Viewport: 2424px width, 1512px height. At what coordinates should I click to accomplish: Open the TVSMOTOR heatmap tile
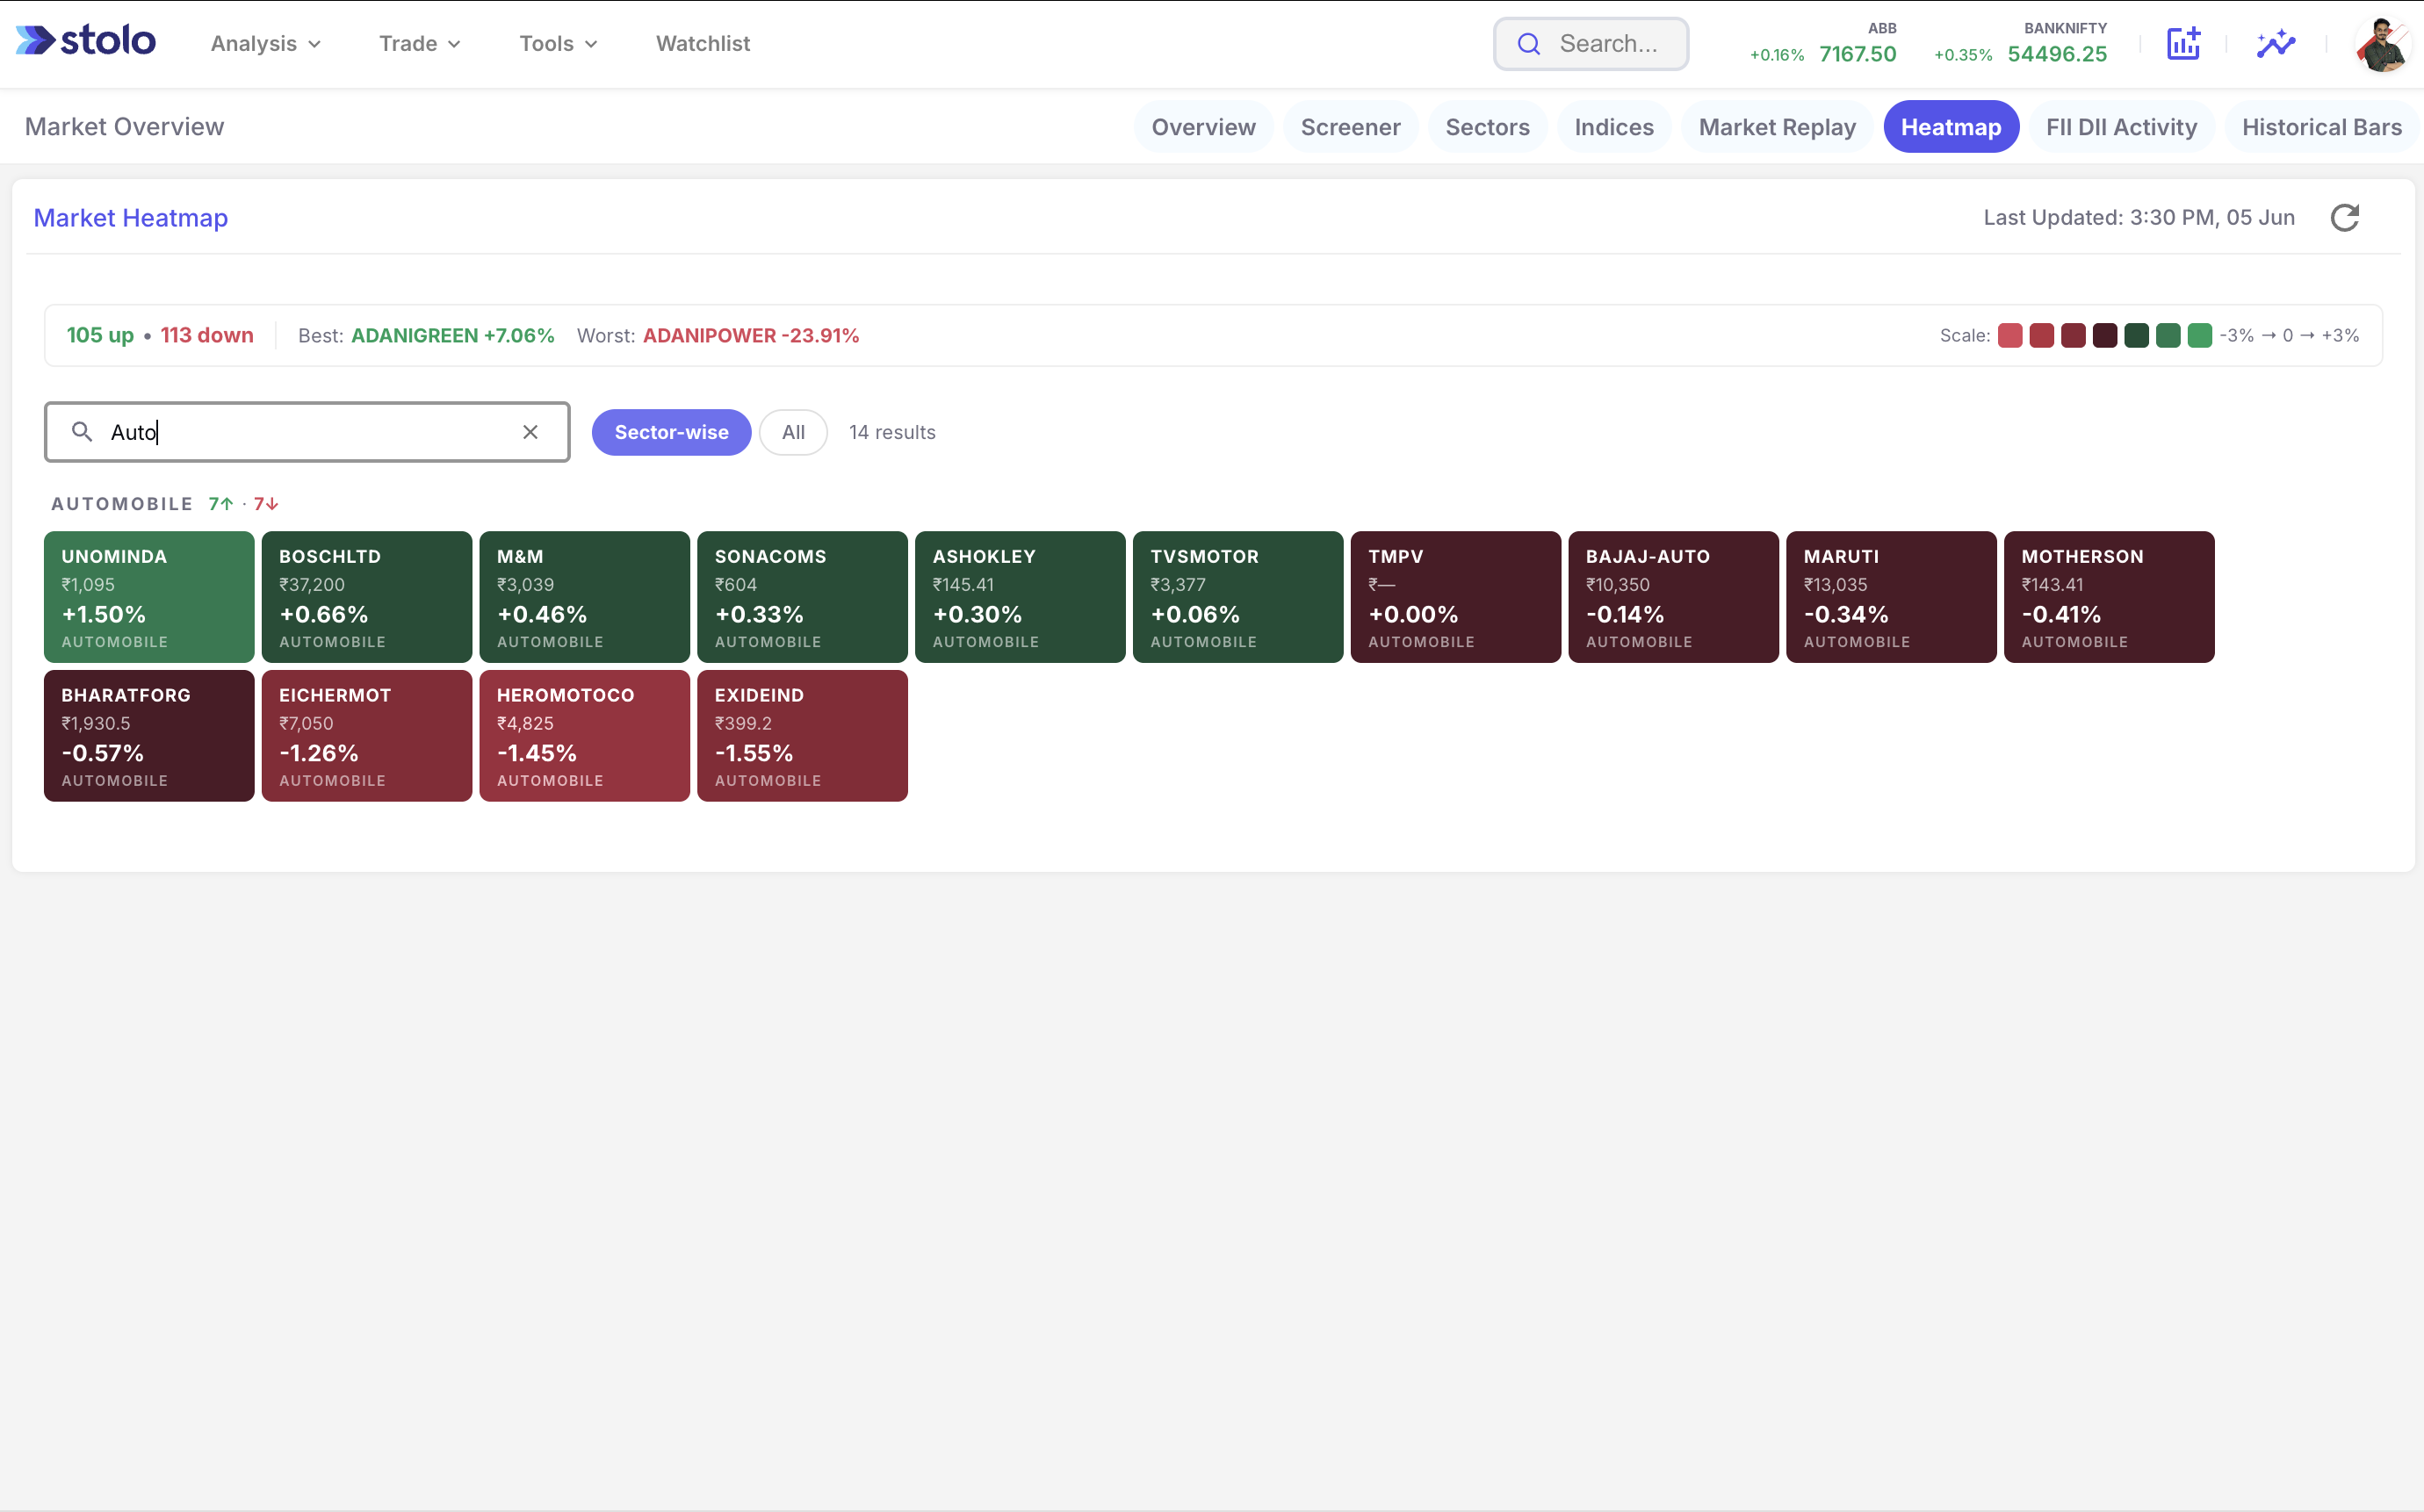[1238, 597]
